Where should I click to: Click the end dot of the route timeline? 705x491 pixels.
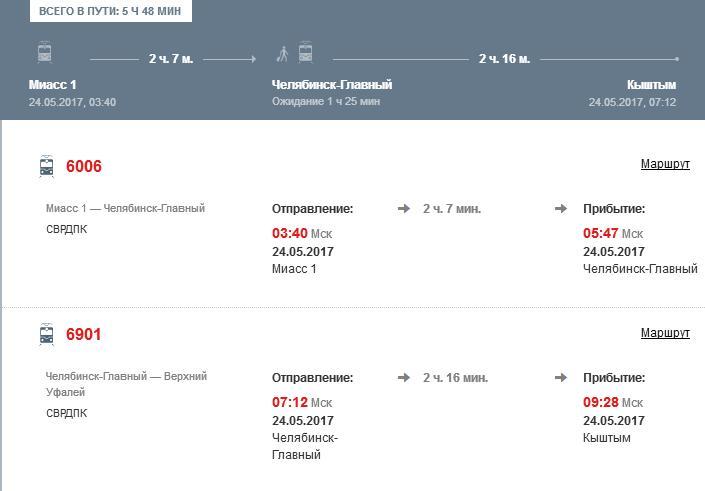point(677,59)
